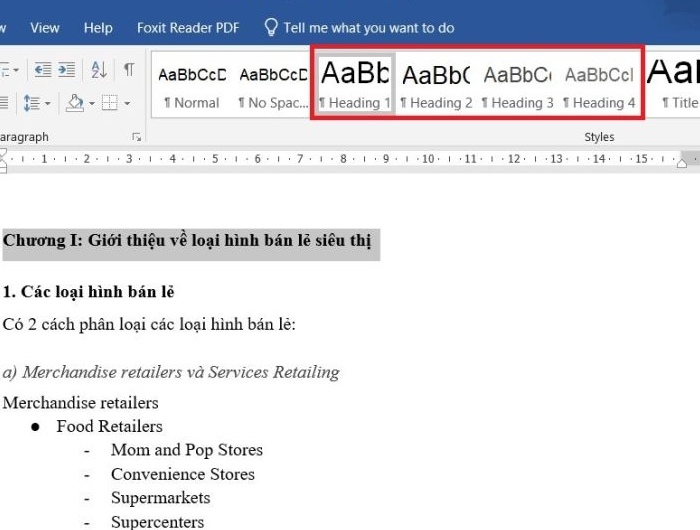Launch the Paragraph settings dialog

136,137
